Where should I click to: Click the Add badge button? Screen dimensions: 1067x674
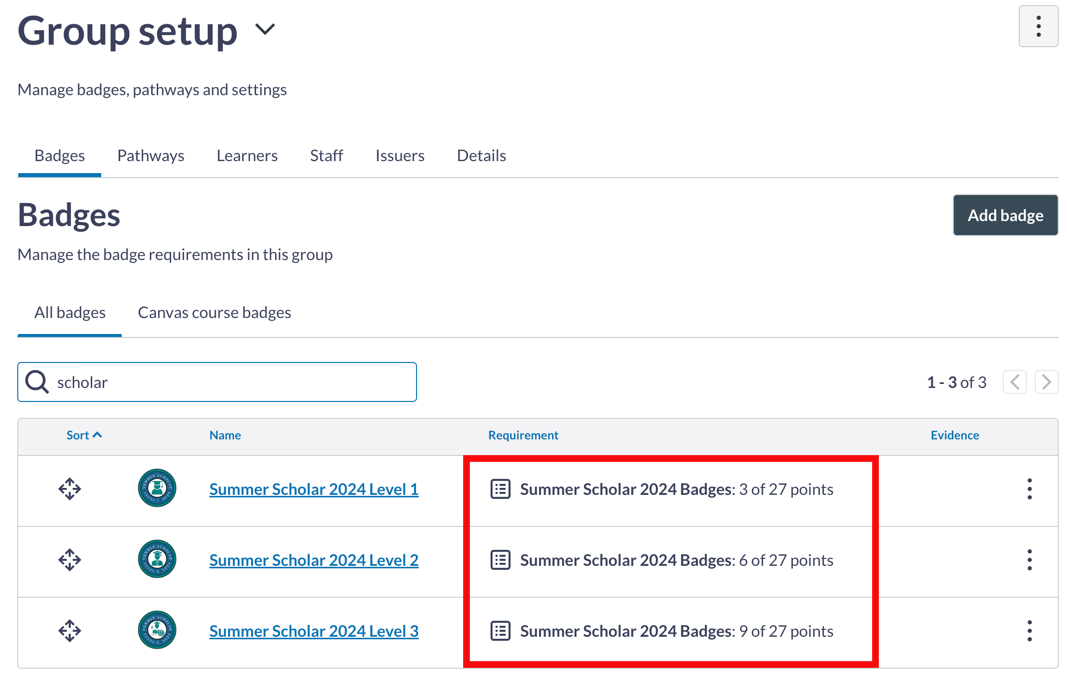pos(1005,215)
